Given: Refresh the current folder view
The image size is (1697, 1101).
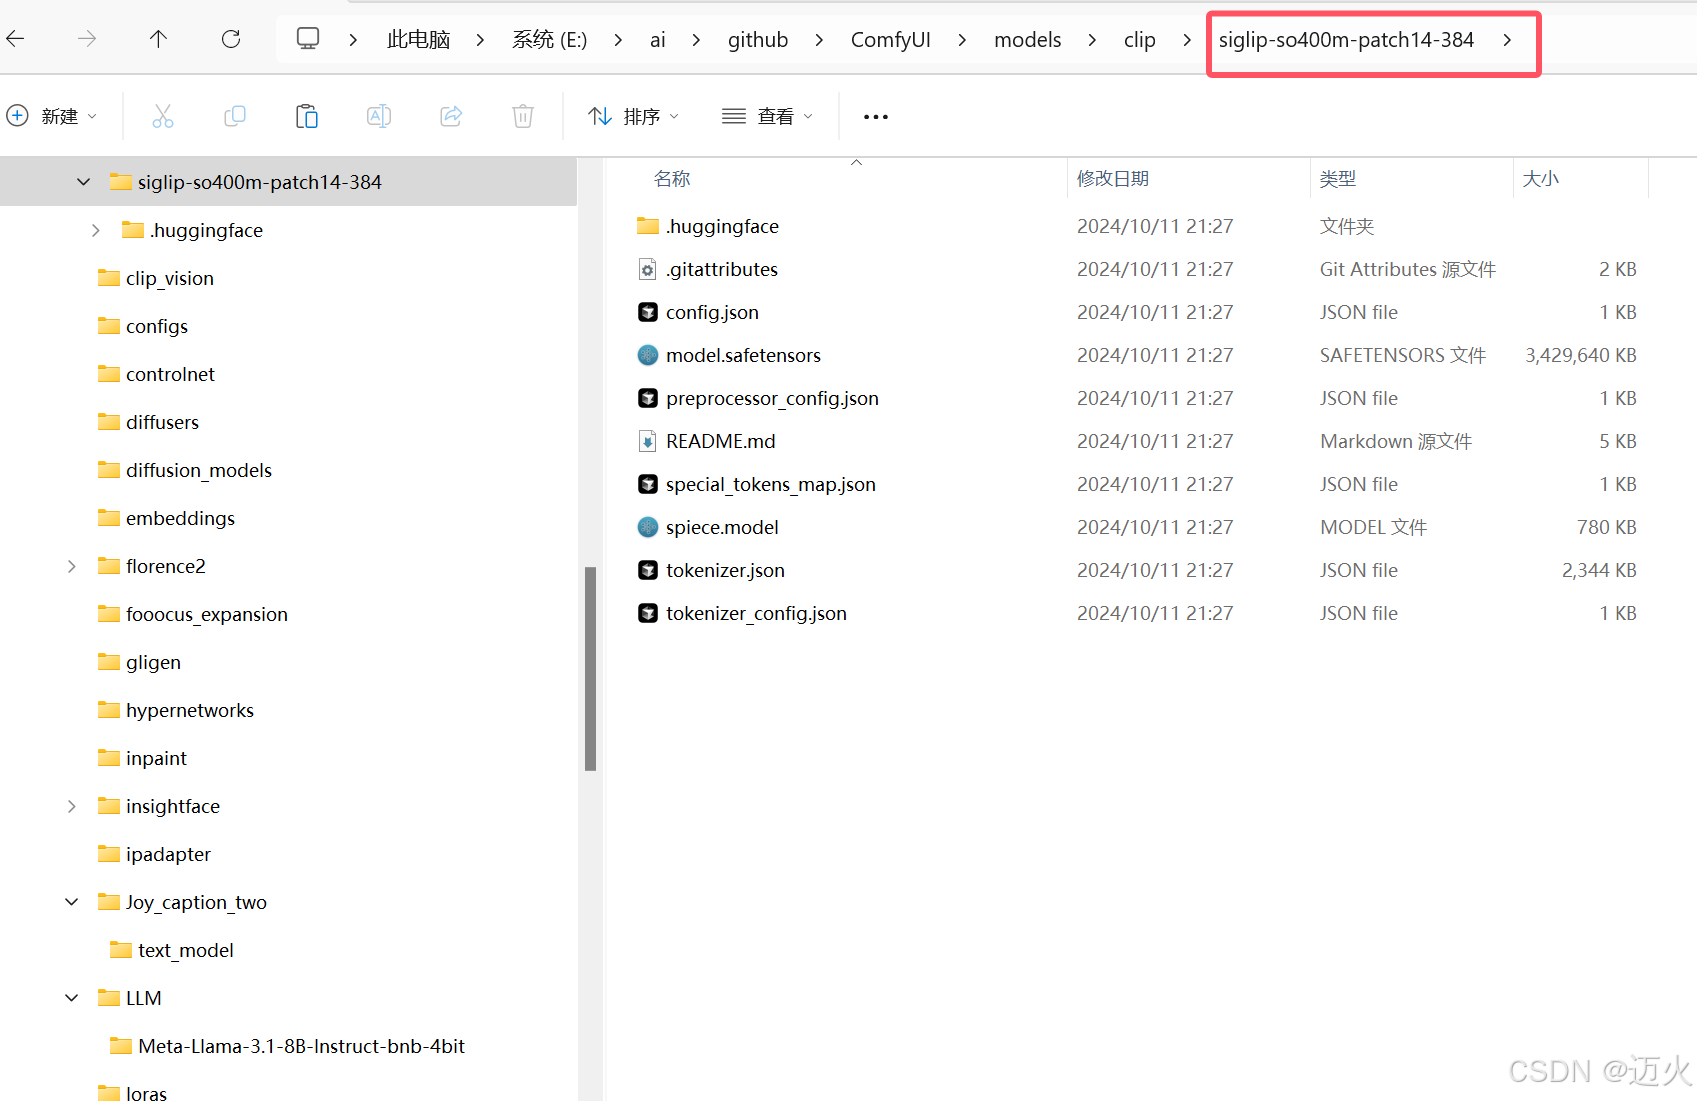Looking at the screenshot, I should [231, 39].
